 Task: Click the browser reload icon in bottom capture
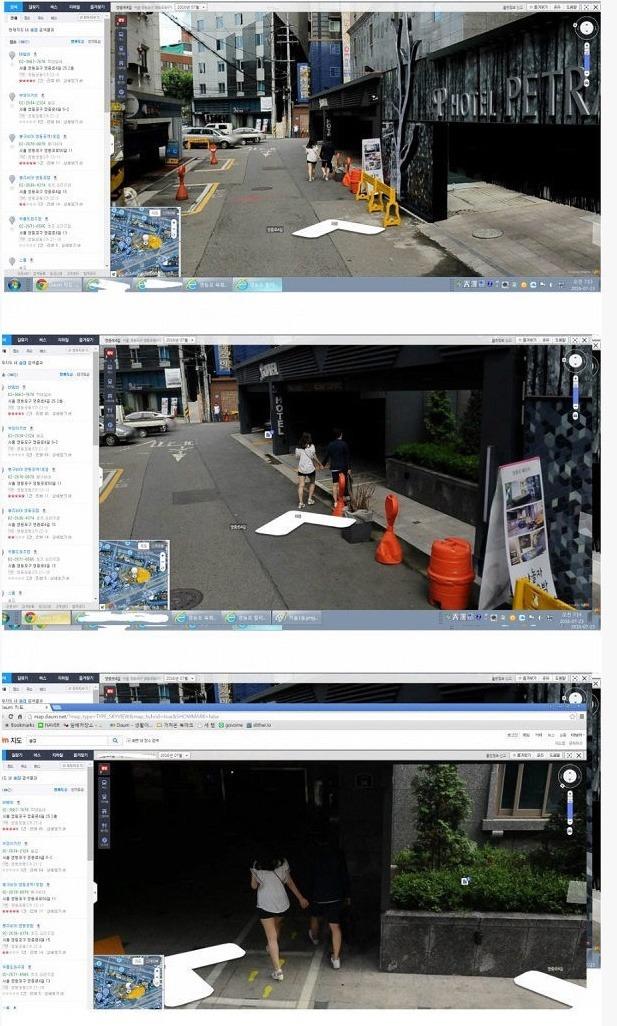(10, 716)
